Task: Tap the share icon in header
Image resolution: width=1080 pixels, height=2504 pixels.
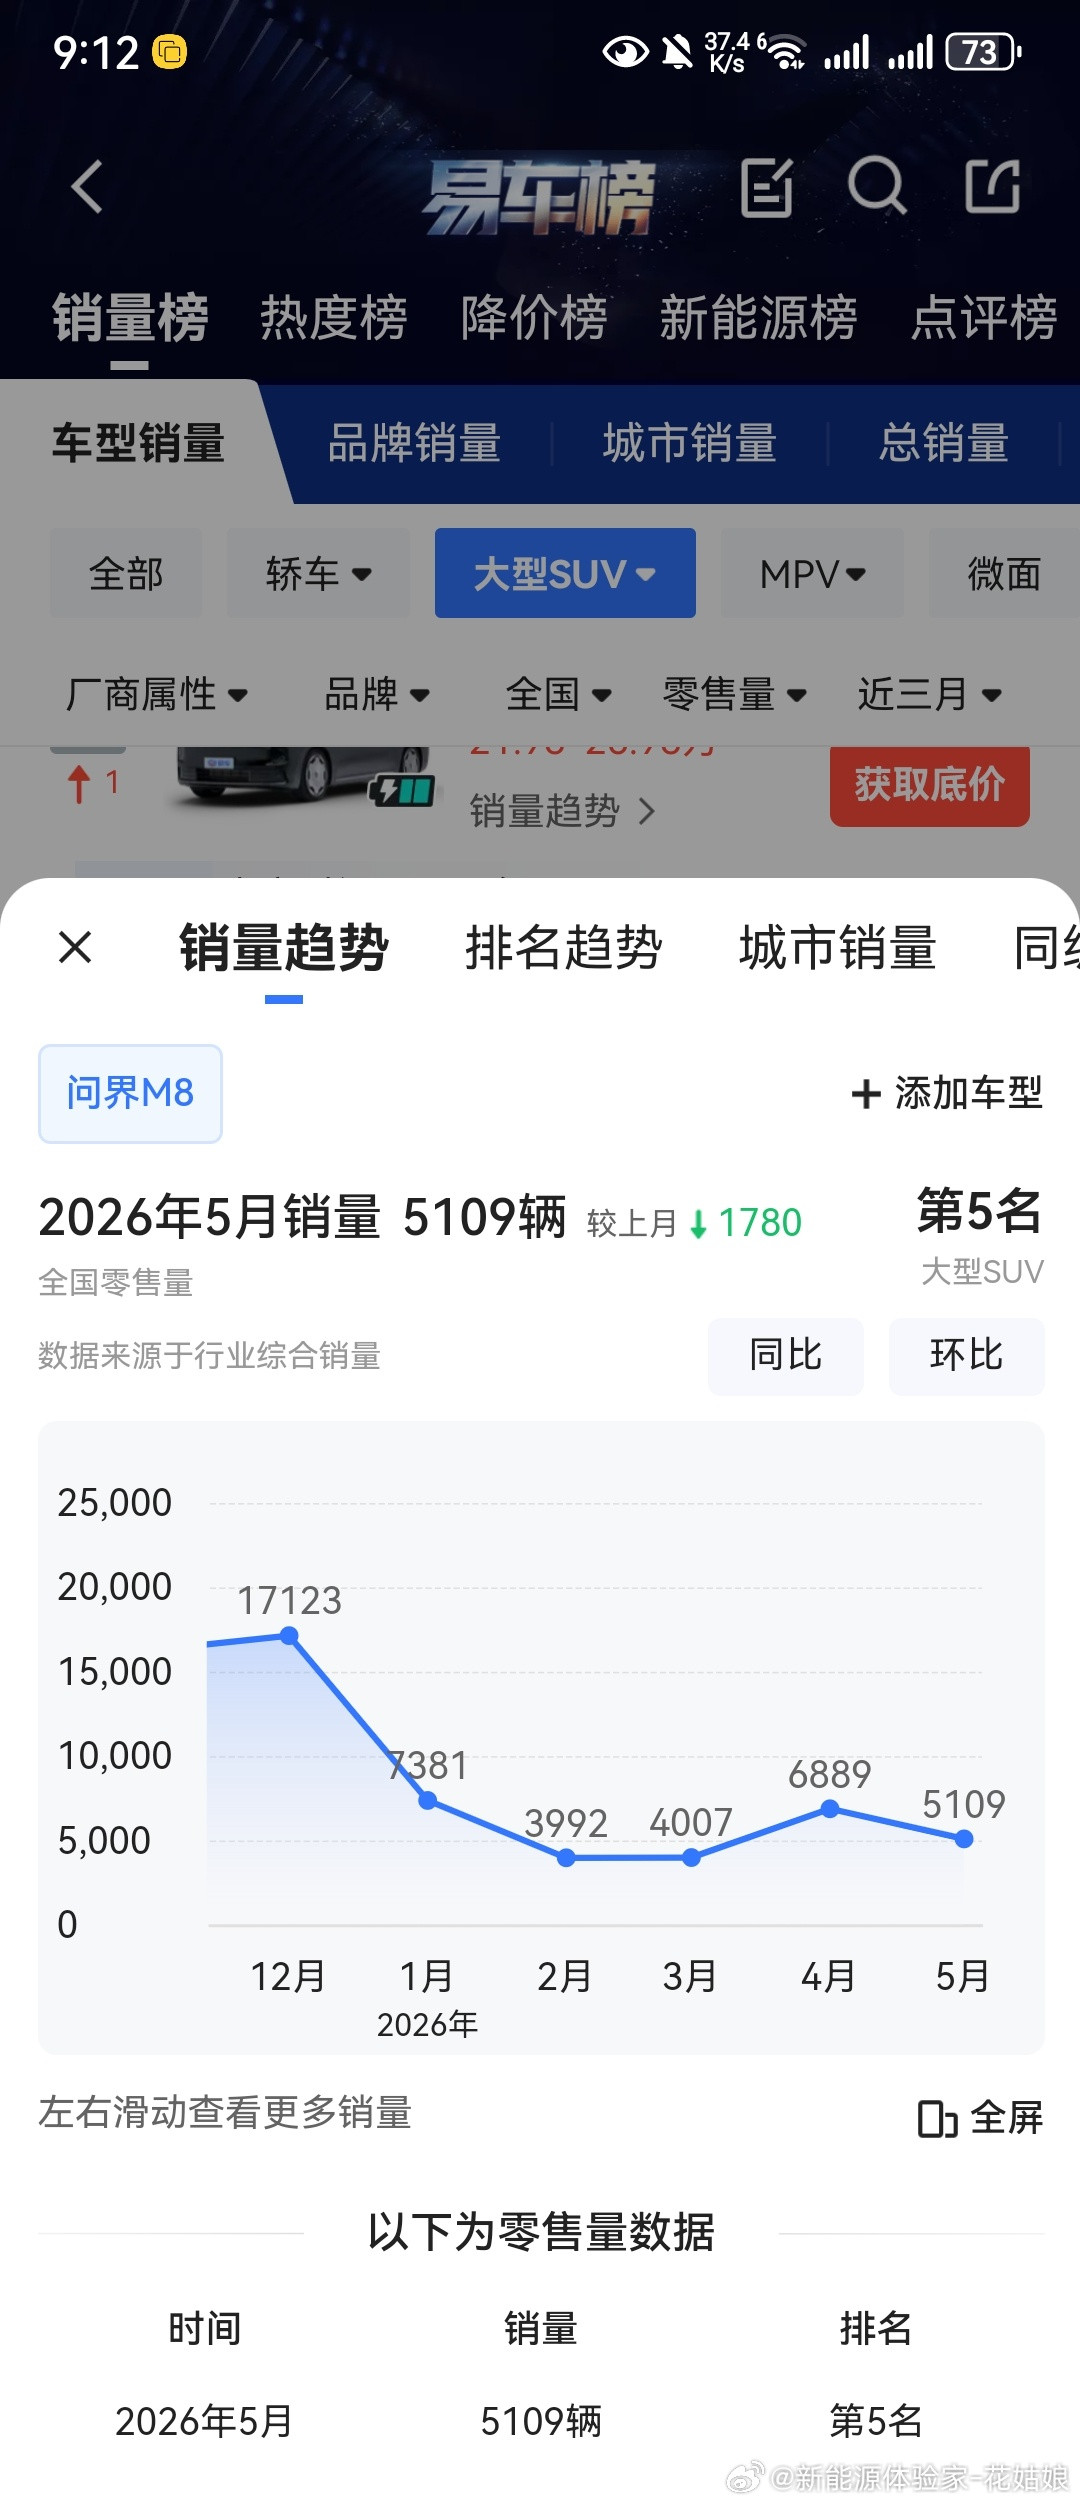Action: click(x=992, y=187)
